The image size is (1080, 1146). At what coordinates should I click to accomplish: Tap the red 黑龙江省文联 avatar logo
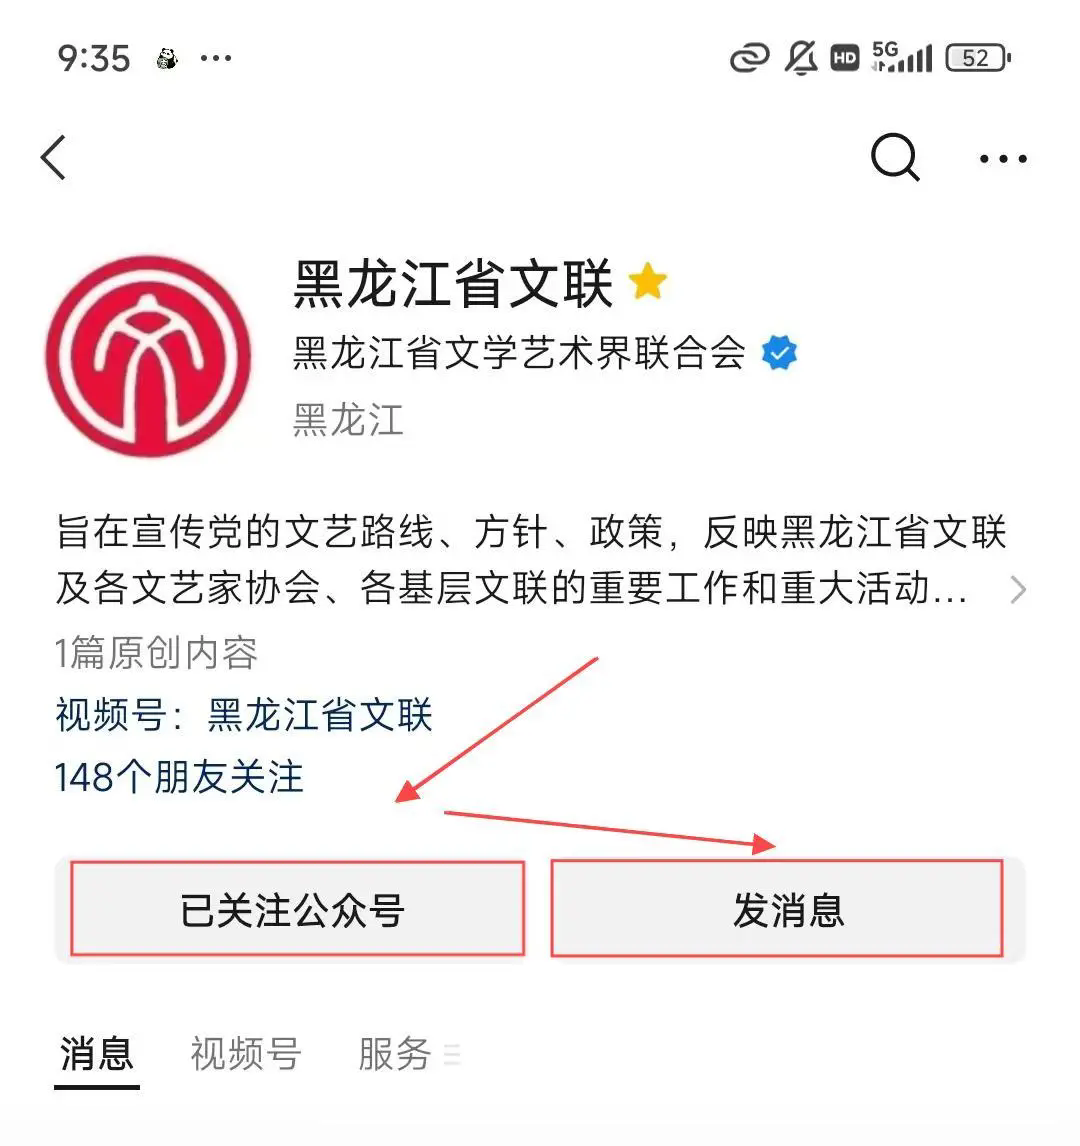pyautogui.click(x=148, y=357)
